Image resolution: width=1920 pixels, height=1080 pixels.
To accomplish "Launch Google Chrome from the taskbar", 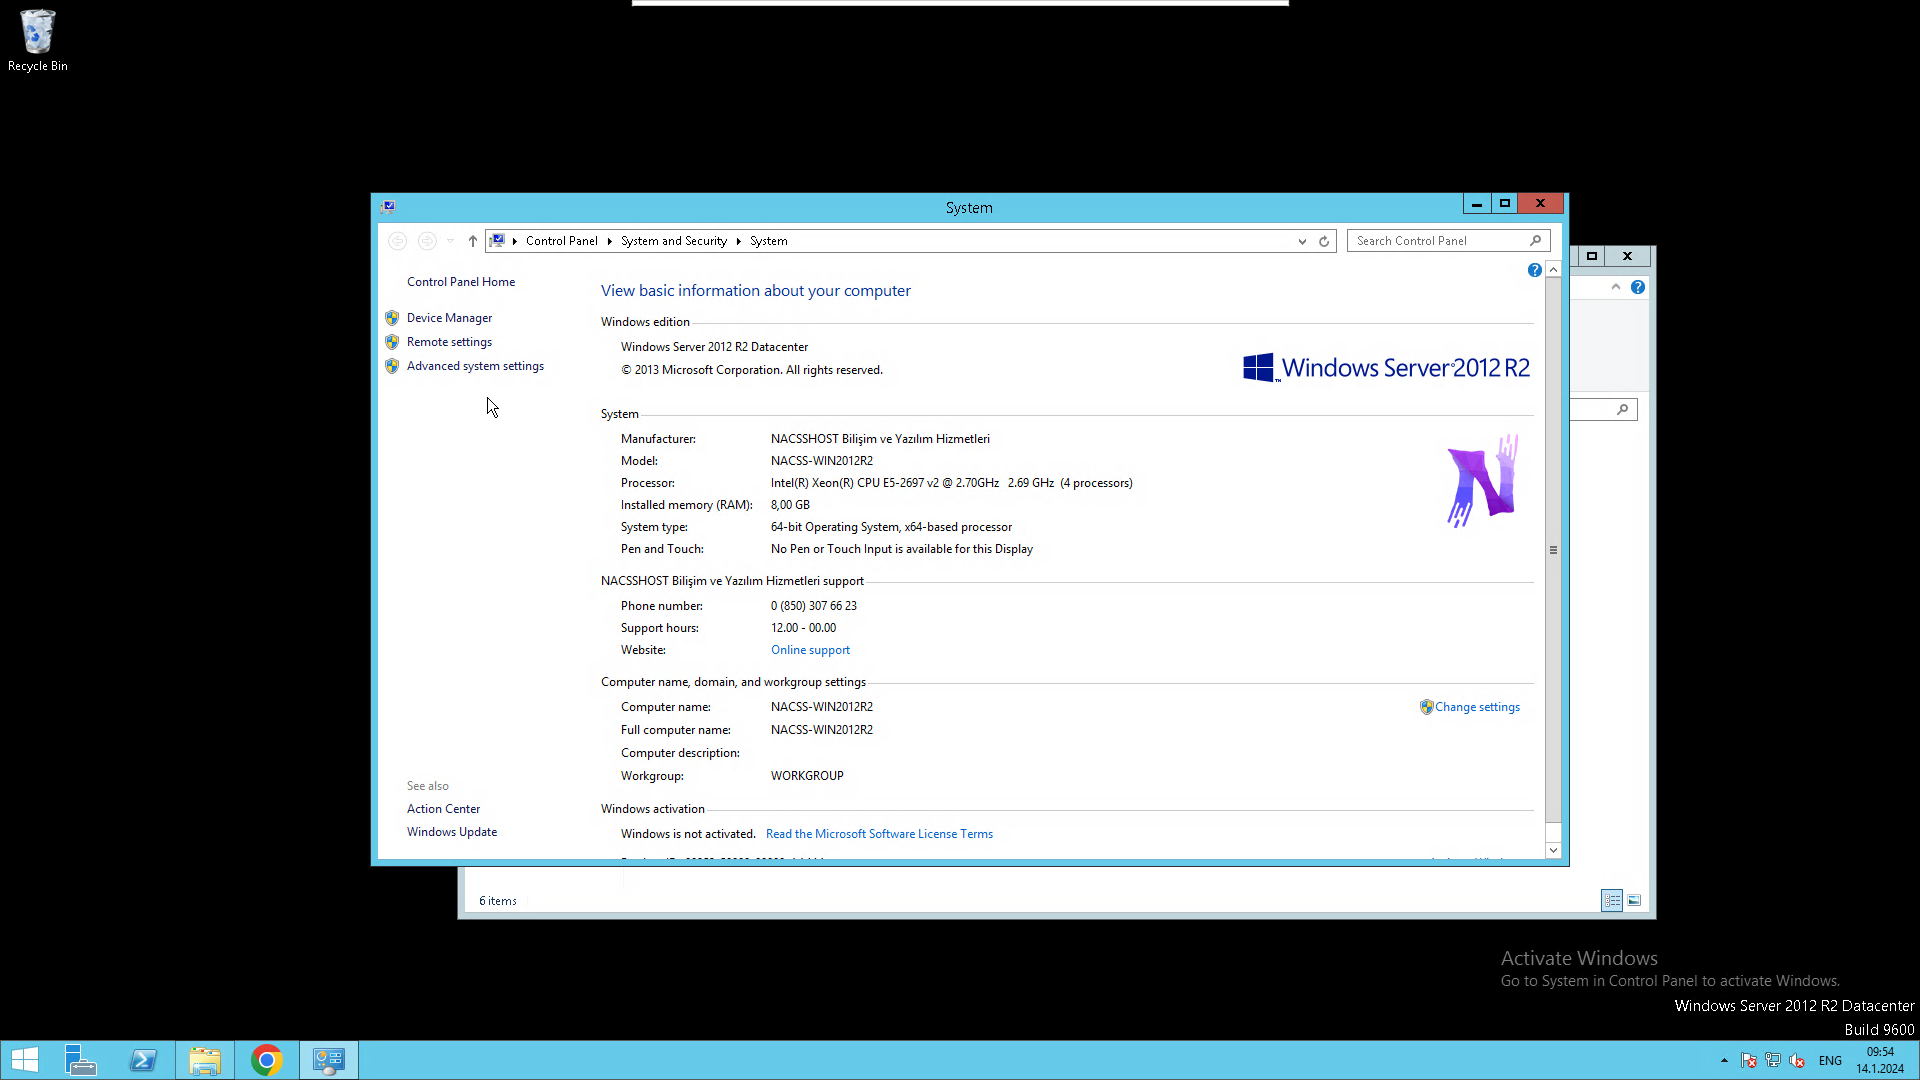I will pos(267,1060).
